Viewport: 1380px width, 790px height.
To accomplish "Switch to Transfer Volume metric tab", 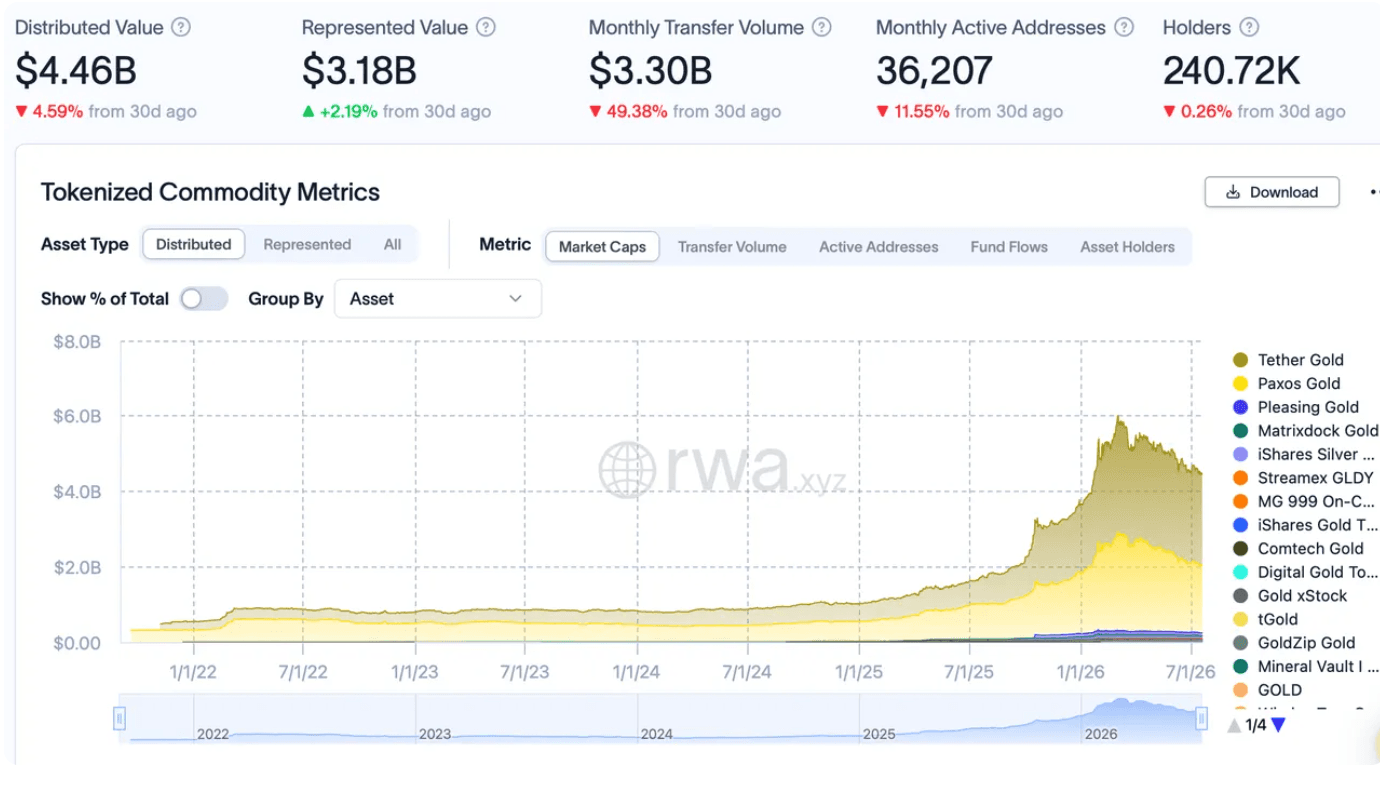I will point(732,247).
